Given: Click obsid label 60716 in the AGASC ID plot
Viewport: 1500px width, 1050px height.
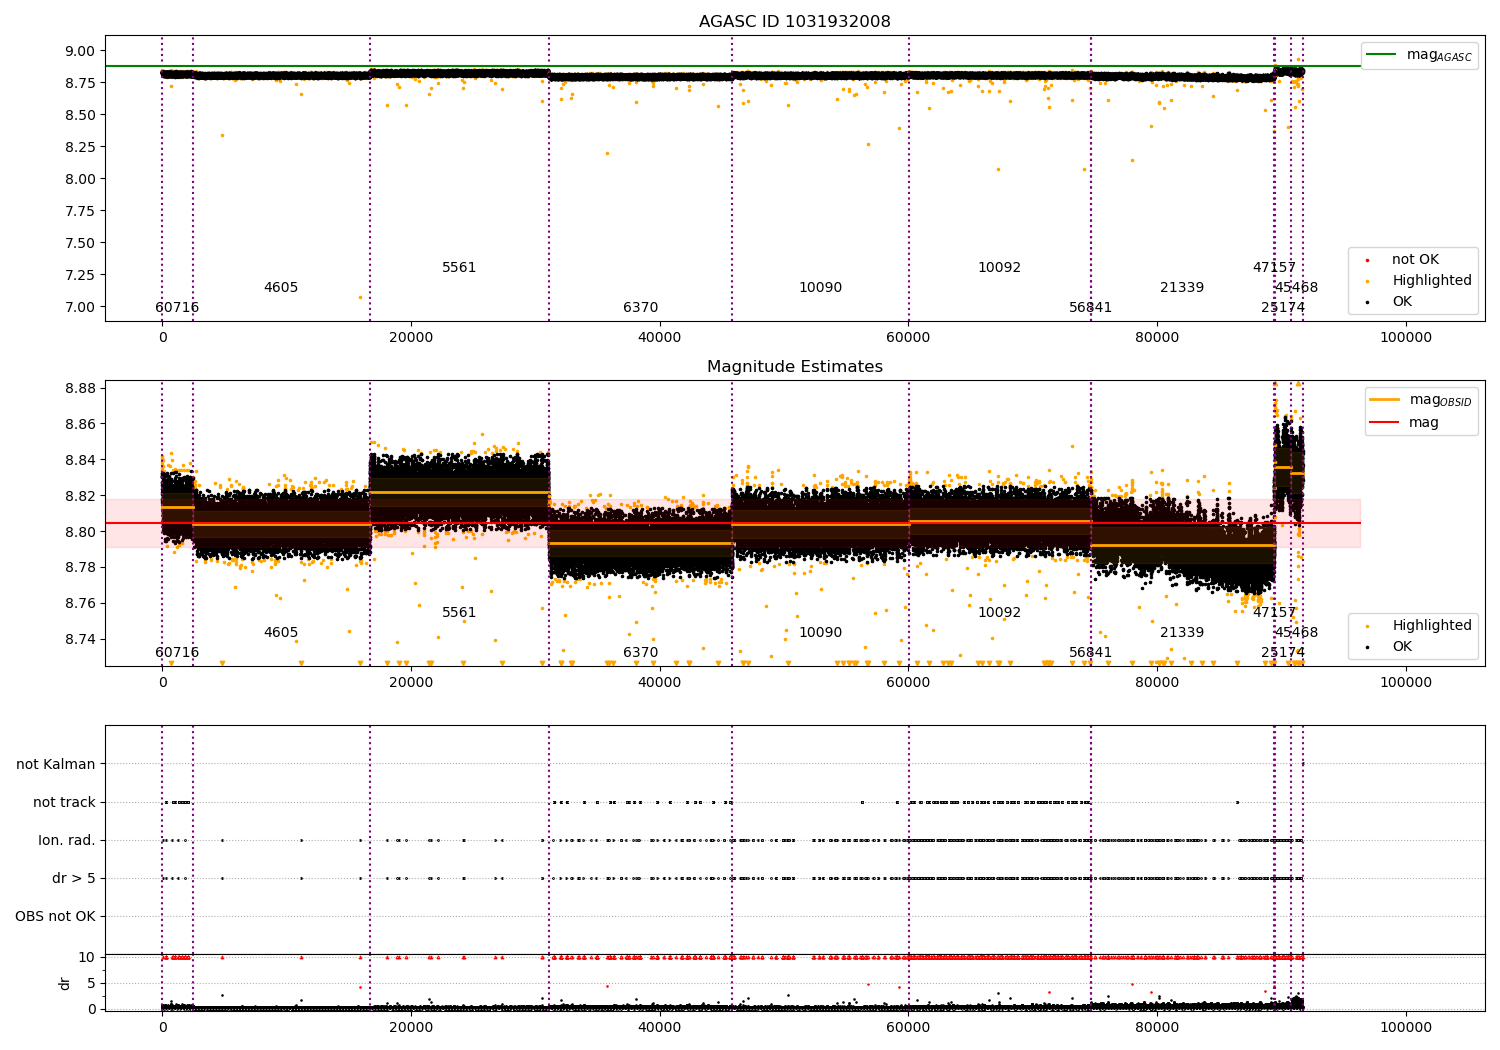Looking at the screenshot, I should click(x=177, y=308).
